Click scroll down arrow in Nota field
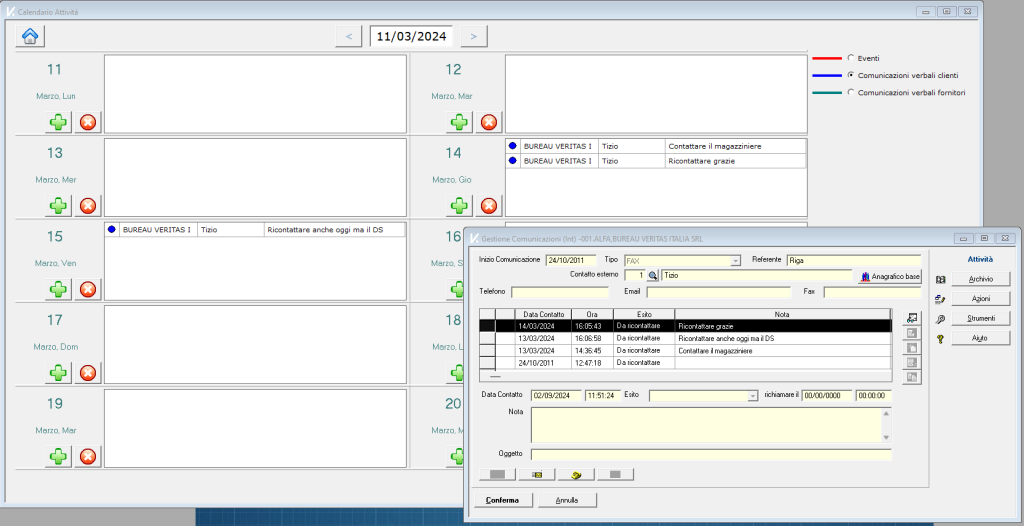 click(885, 437)
